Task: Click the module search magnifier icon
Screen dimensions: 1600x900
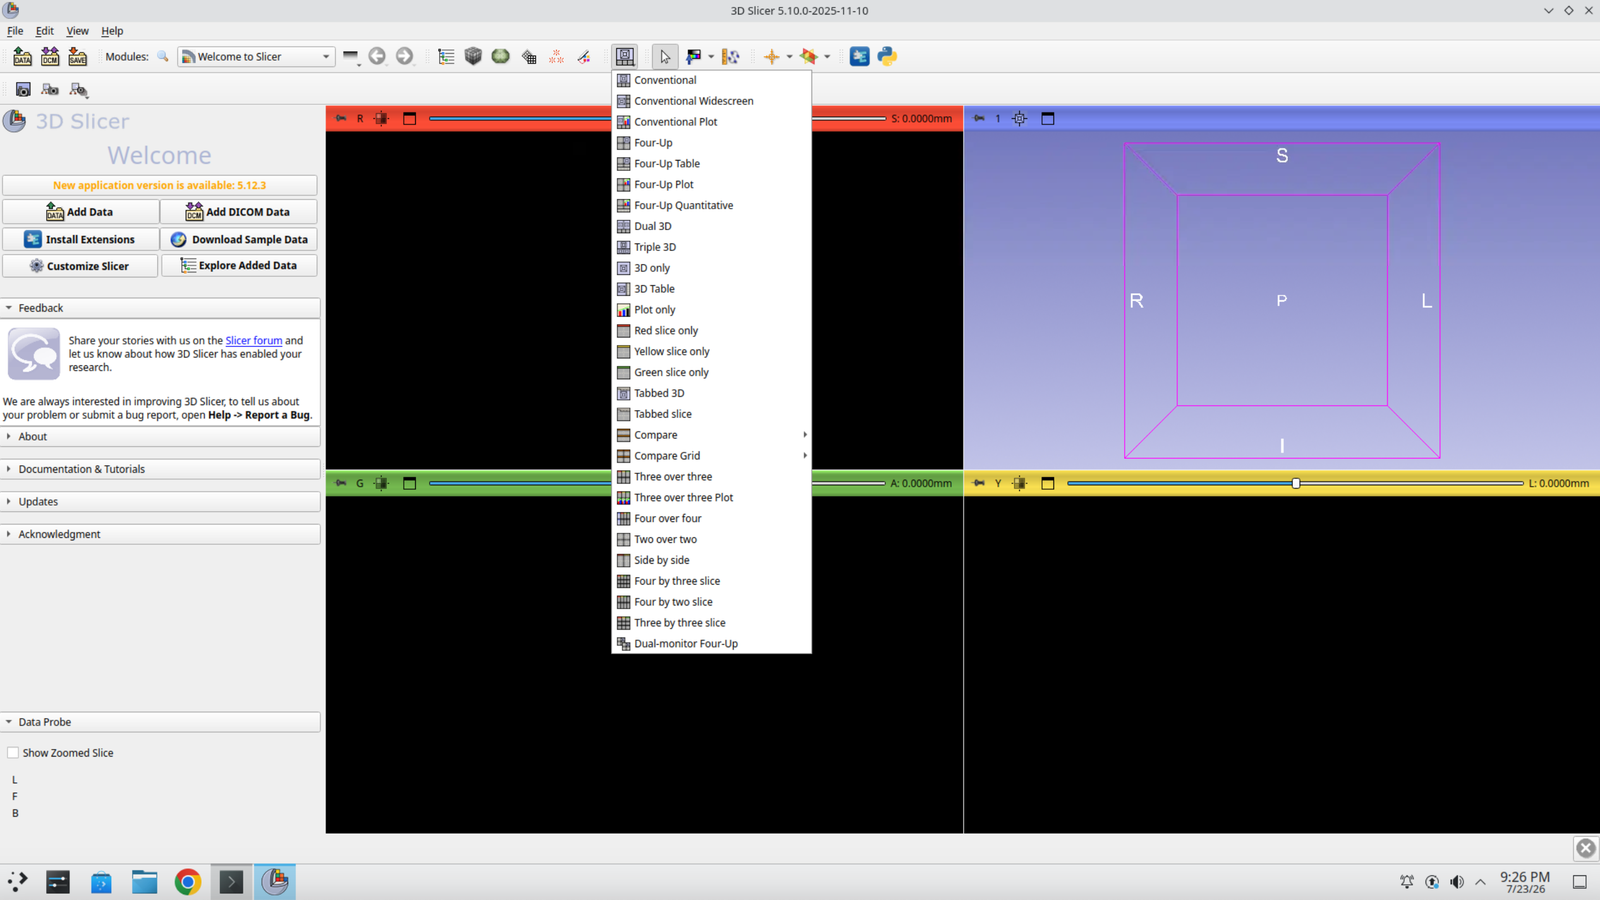Action: pyautogui.click(x=163, y=57)
